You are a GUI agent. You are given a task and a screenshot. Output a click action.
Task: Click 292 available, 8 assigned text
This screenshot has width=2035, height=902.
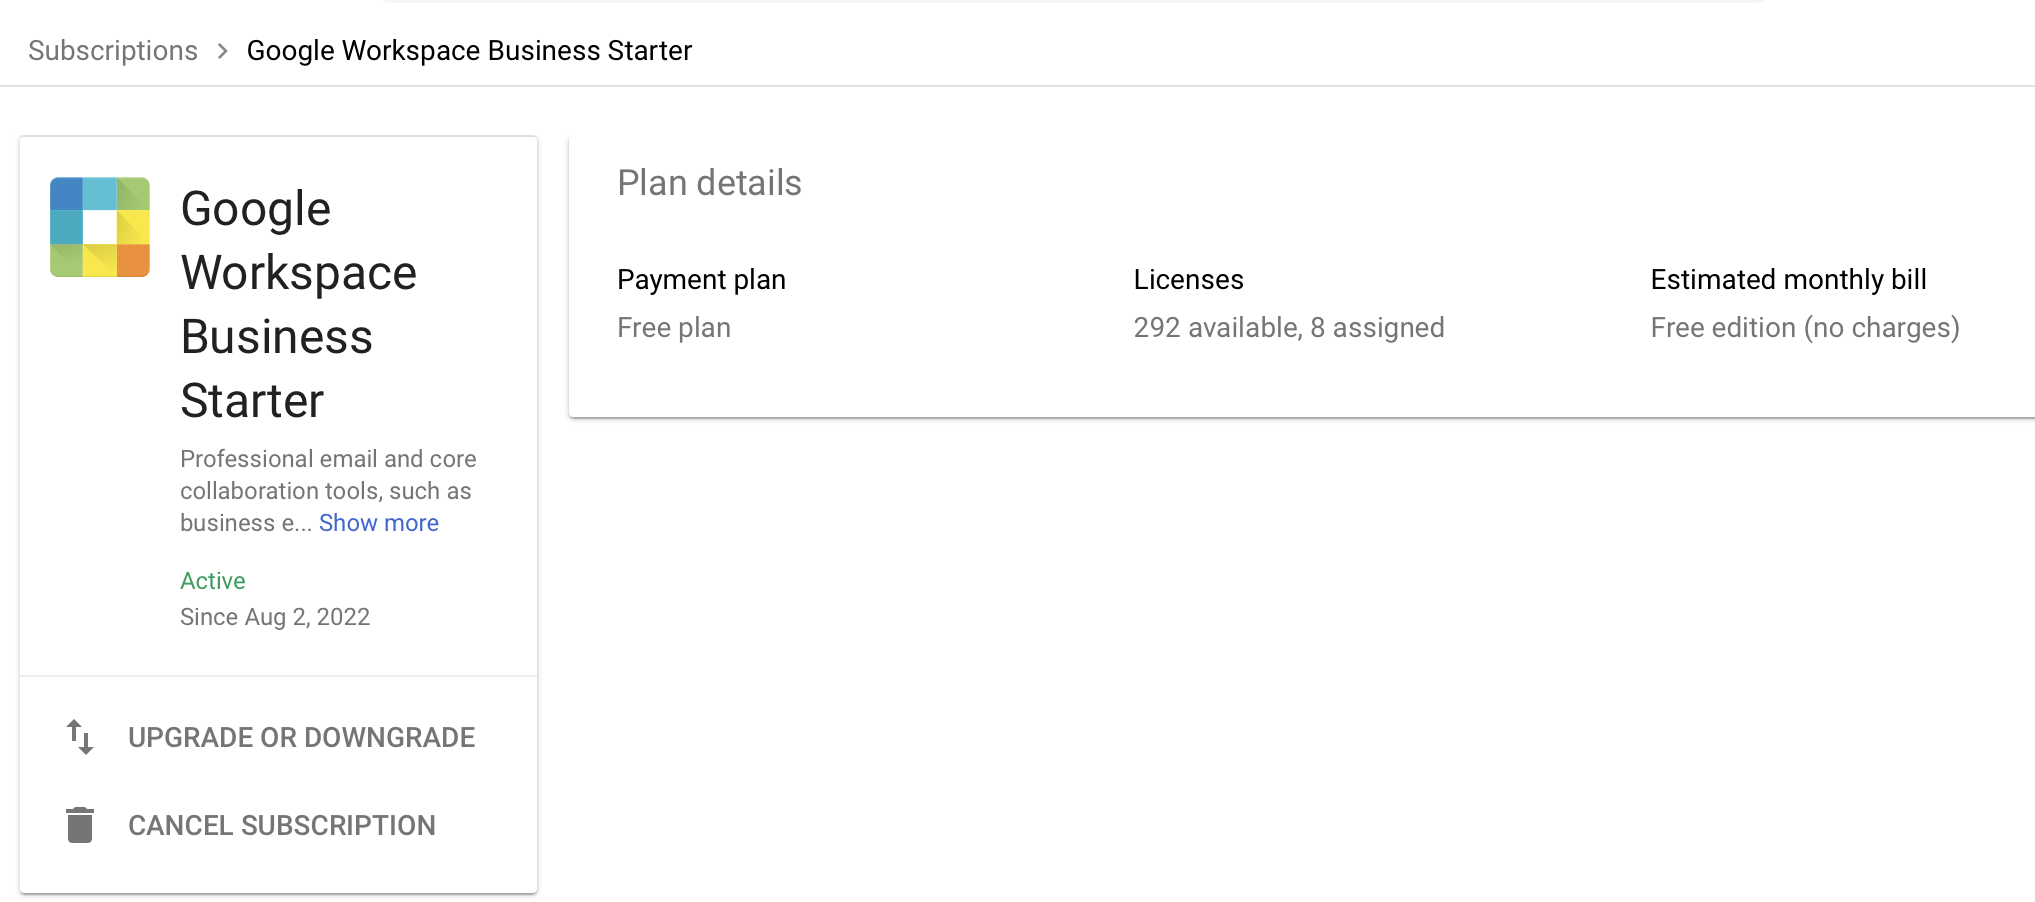point(1289,328)
